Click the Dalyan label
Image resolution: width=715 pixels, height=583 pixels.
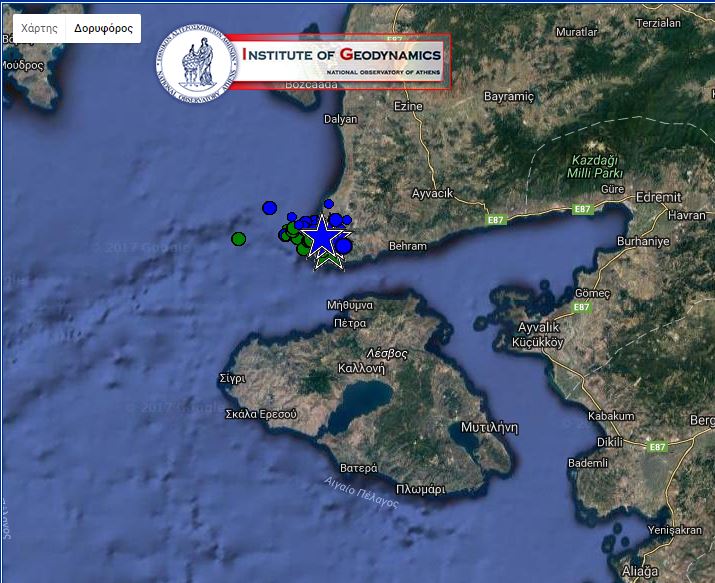click(x=340, y=119)
